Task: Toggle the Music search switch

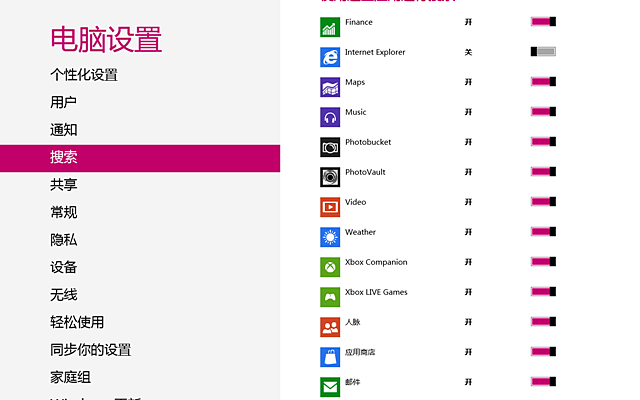Action: click(x=543, y=111)
